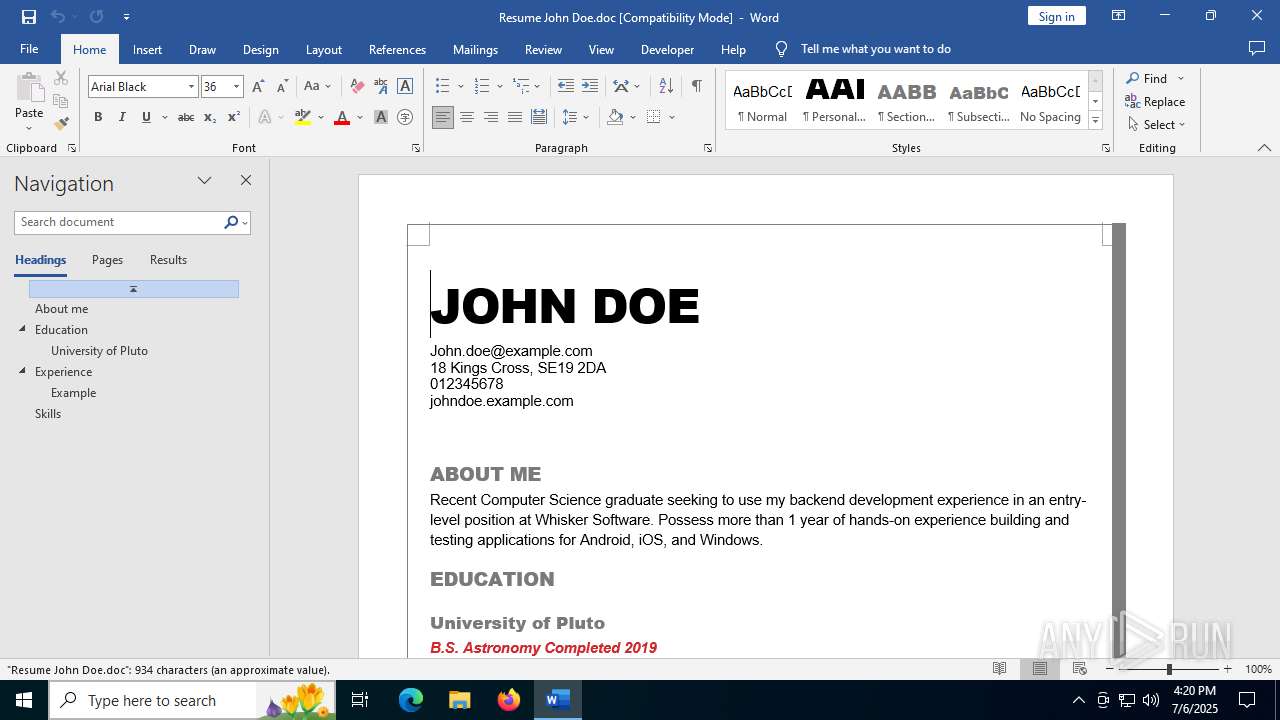1280x720 pixels.
Task: Jump to the University of Pluto heading
Action: (99, 351)
